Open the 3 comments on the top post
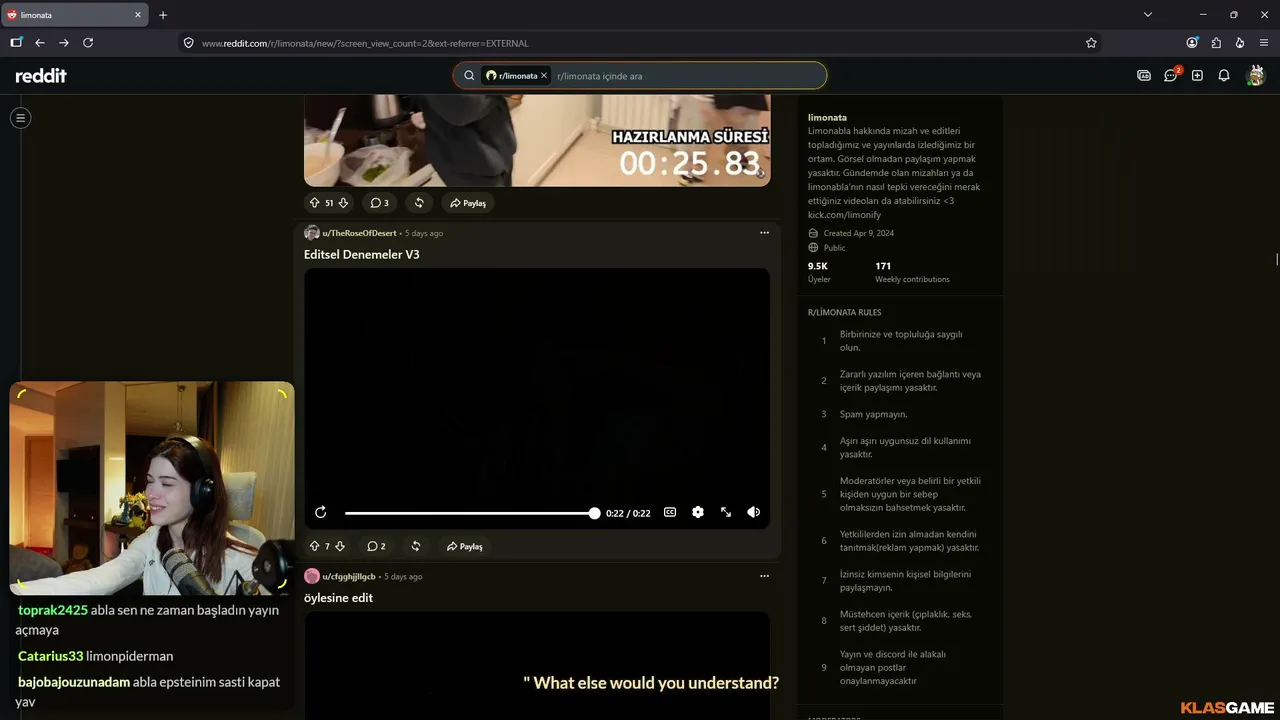This screenshot has height=720, width=1280. pos(380,203)
